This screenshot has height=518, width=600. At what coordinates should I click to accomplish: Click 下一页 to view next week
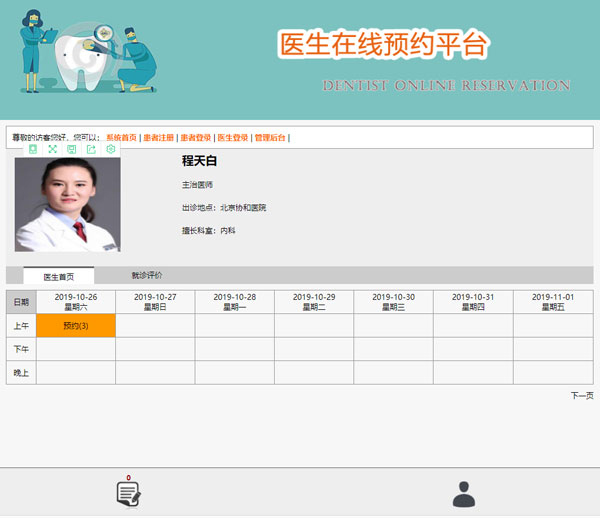point(581,396)
